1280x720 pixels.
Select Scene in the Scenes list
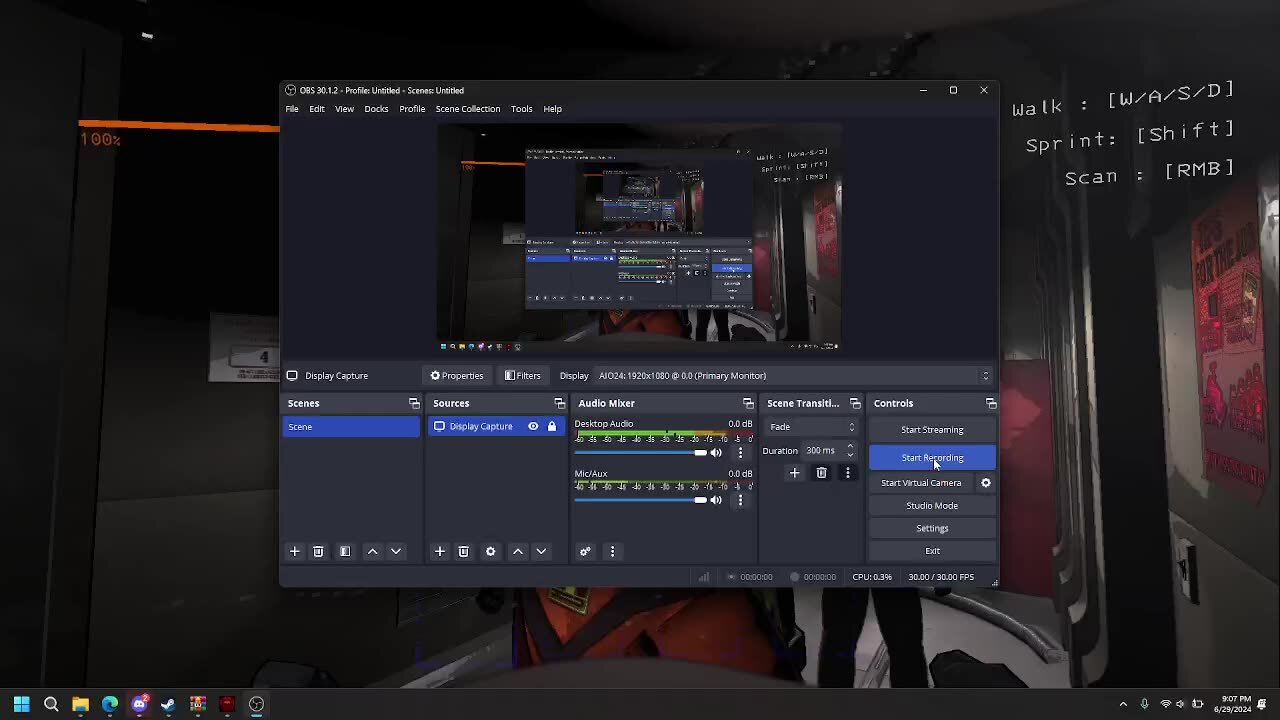351,427
